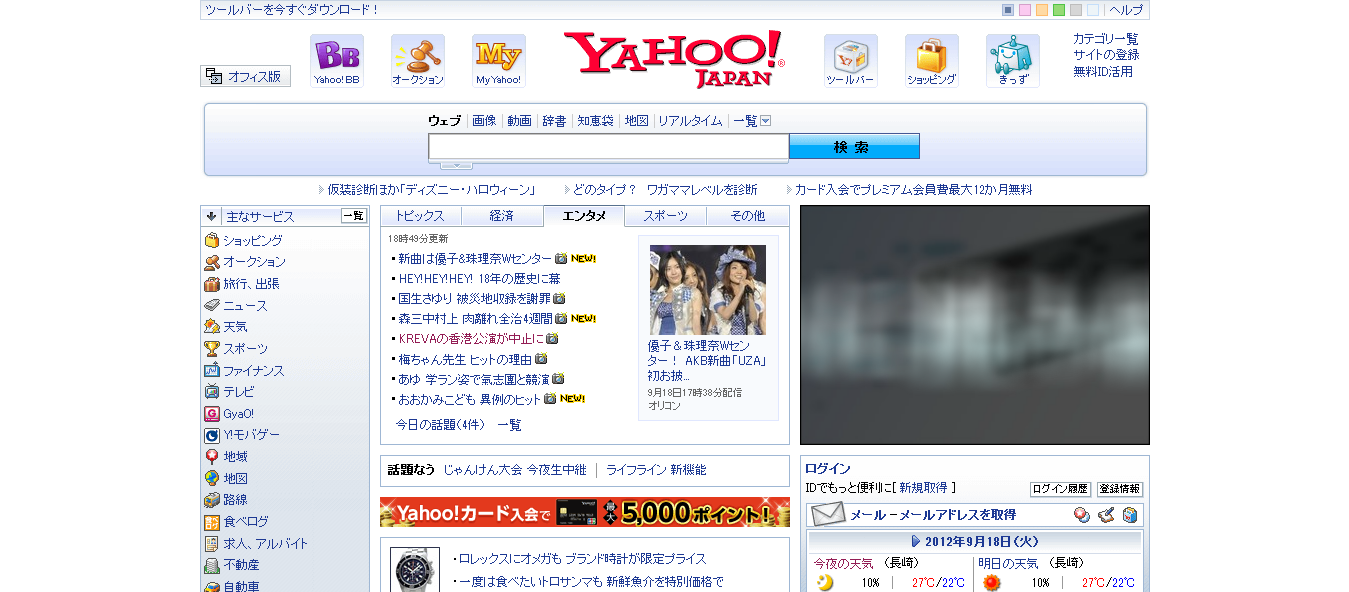
Task: Open the ショッピング bag icon in header
Action: [932, 61]
